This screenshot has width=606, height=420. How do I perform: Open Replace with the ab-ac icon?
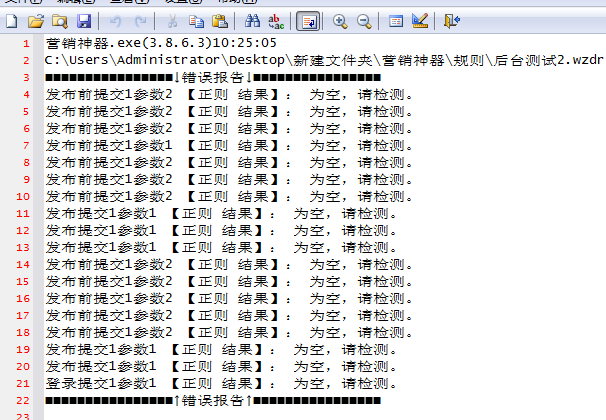(276, 21)
